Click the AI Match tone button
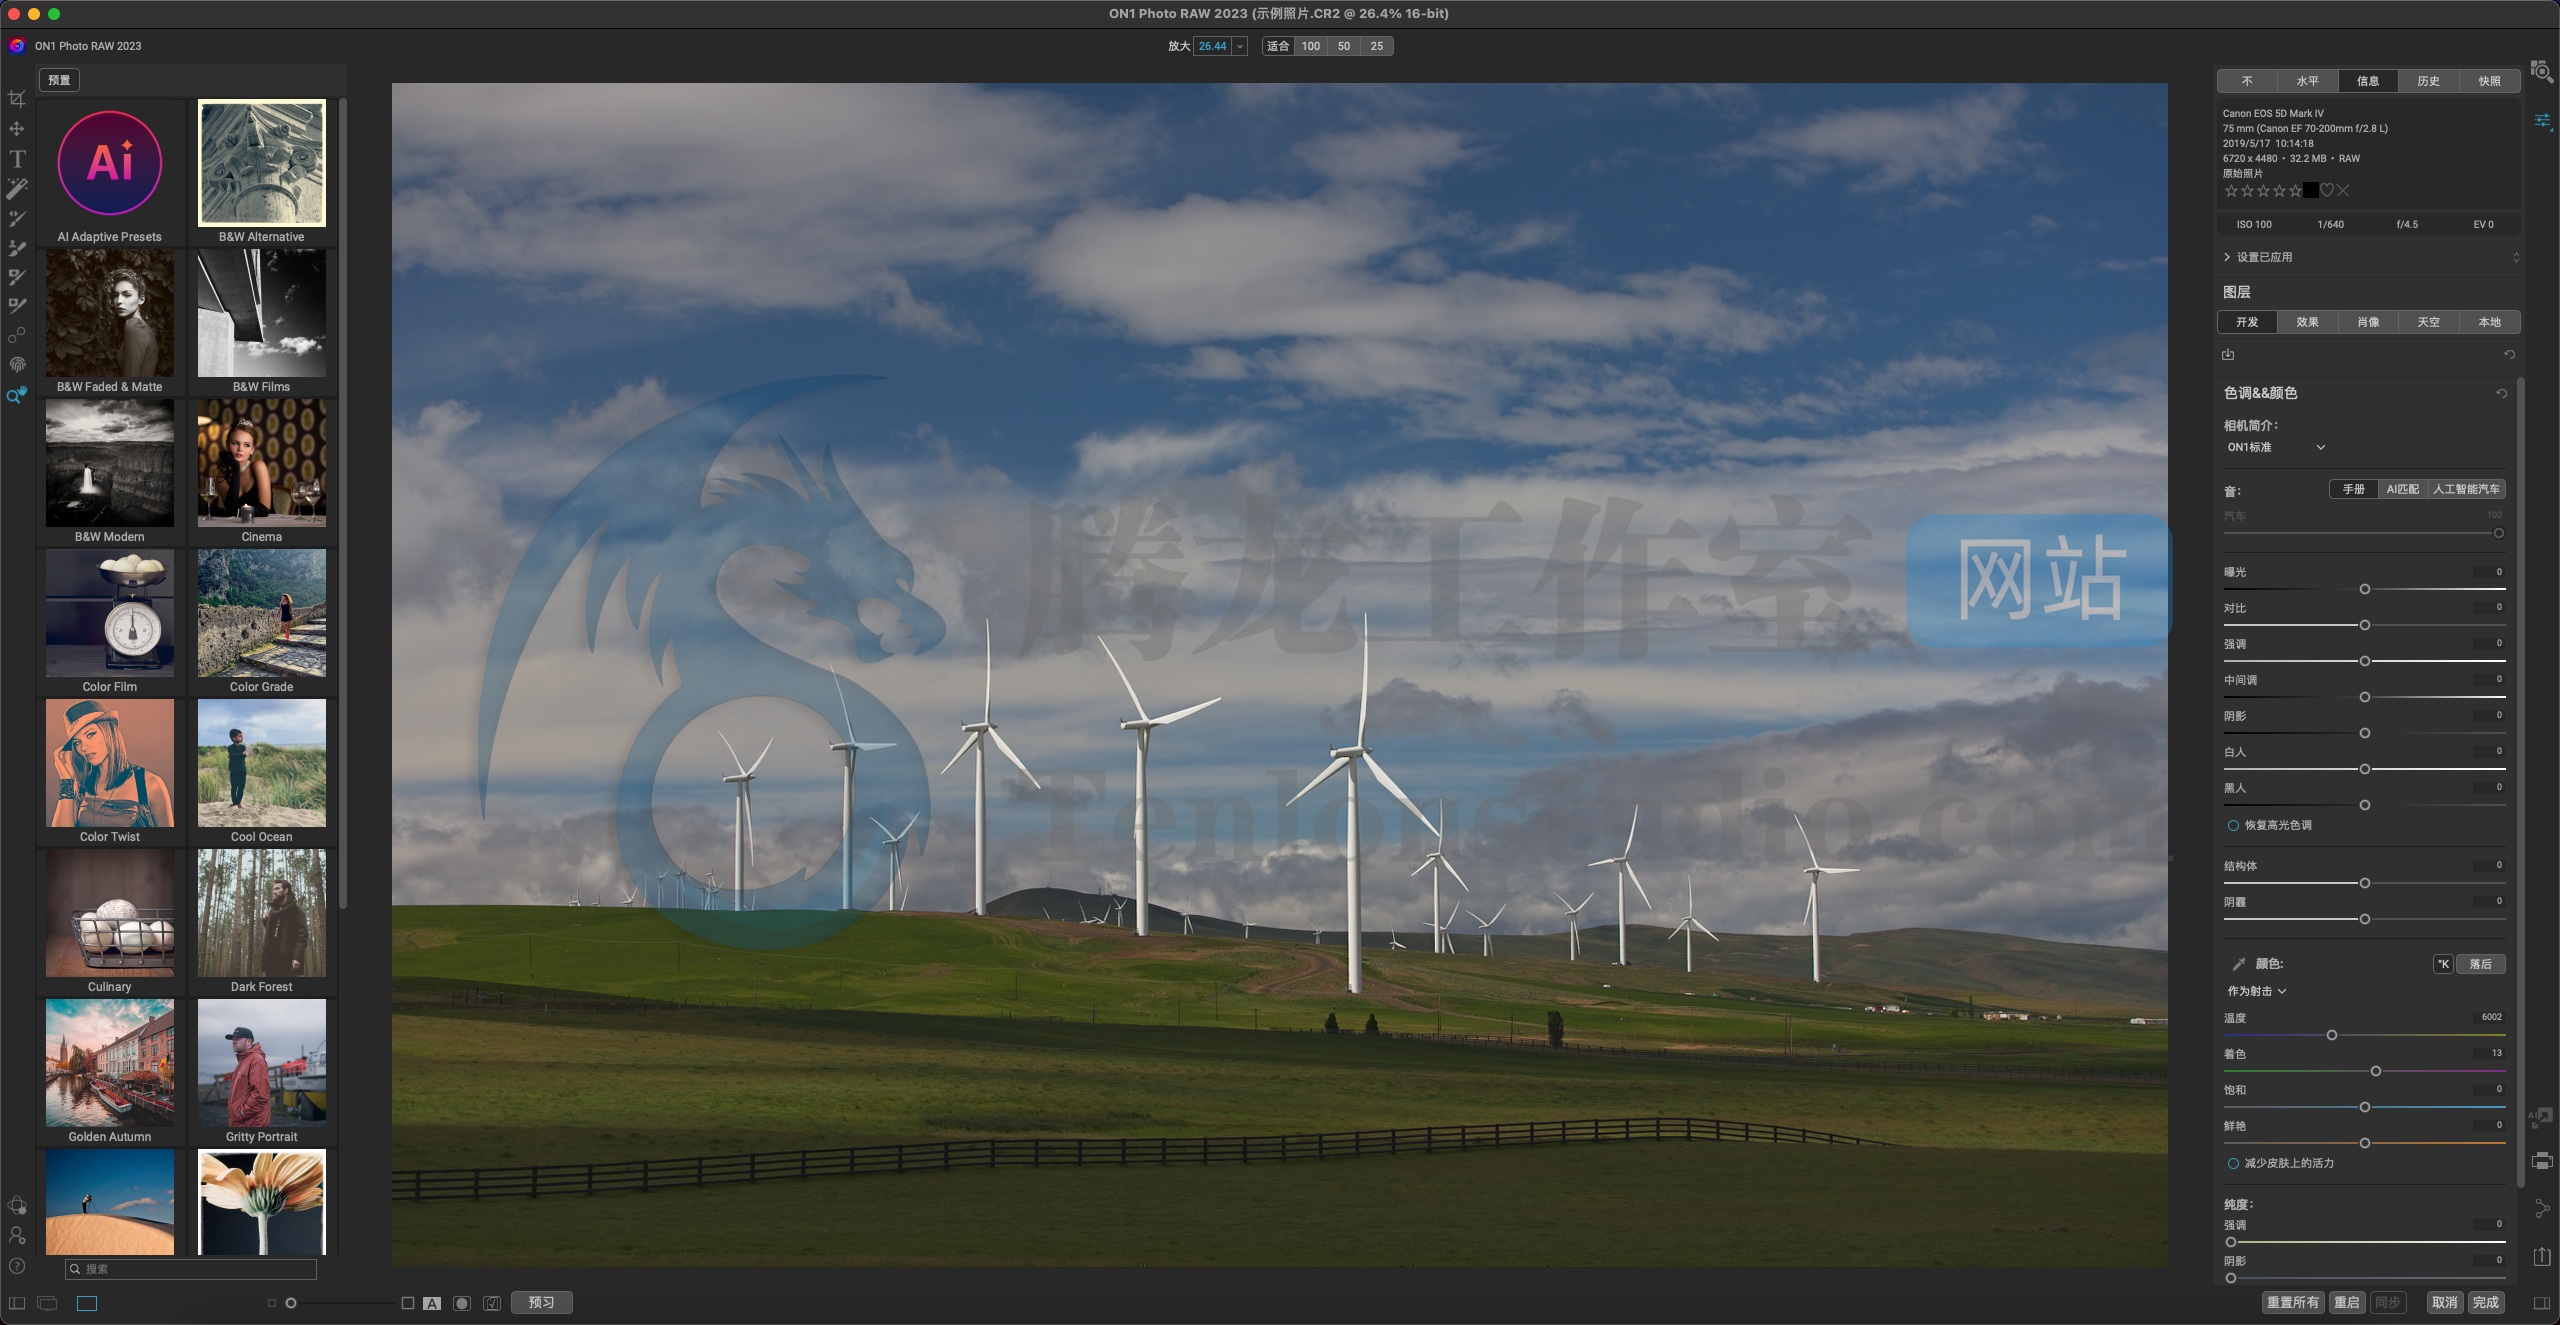The height and width of the screenshot is (1325, 2560). [2403, 489]
